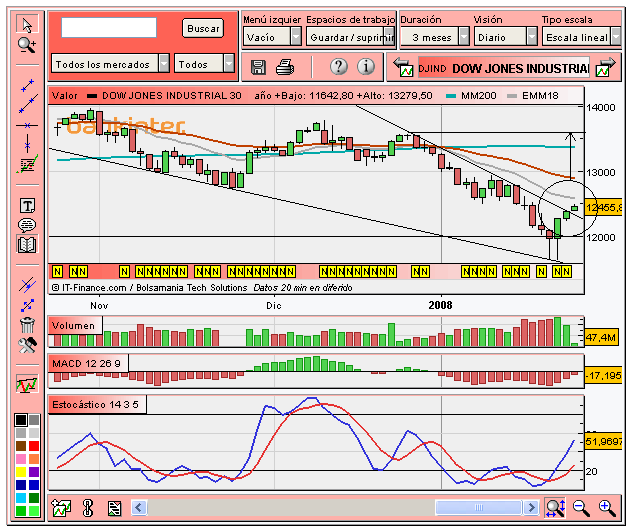Click the search text field
This screenshot has width=630, height=529.
coord(109,27)
